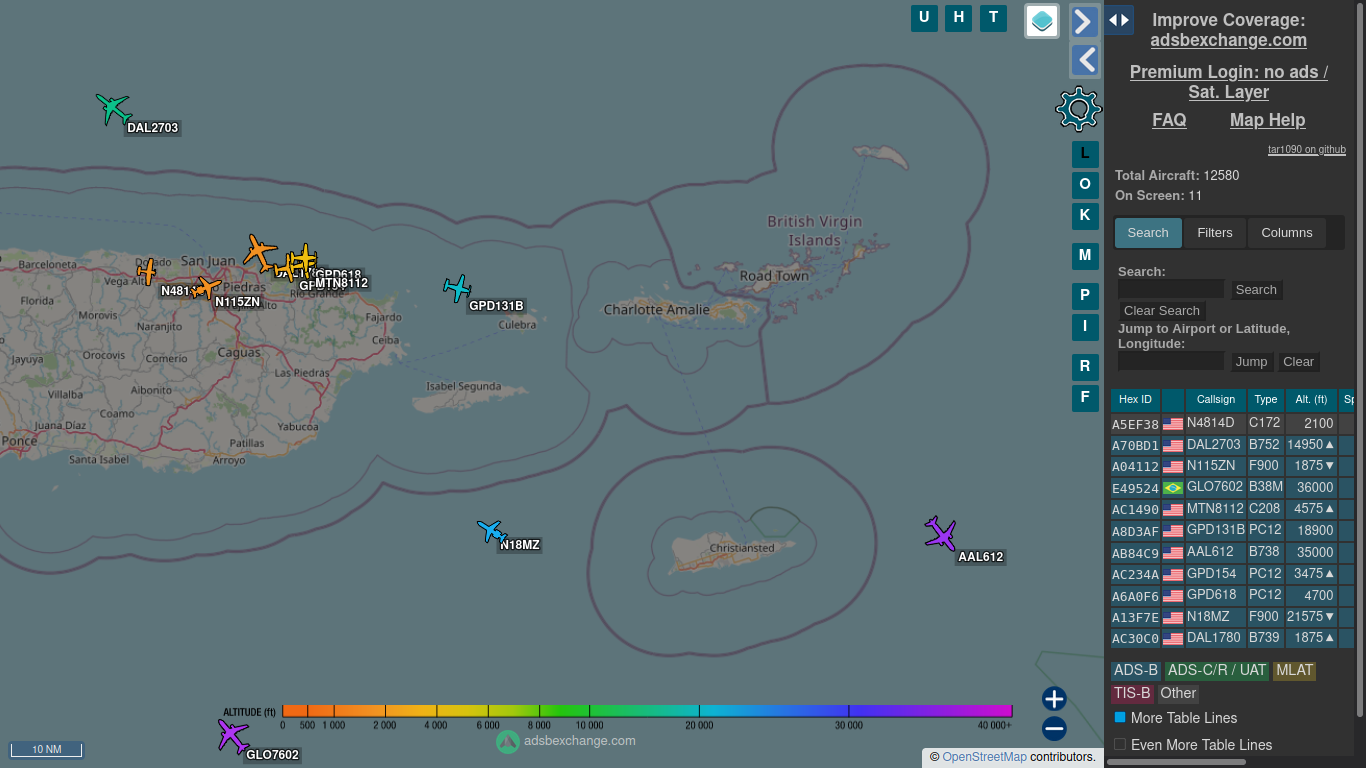The width and height of the screenshot is (1366, 768).
Task: Select the DAL1780 row in aircraft table
Action: pyautogui.click(x=1232, y=638)
